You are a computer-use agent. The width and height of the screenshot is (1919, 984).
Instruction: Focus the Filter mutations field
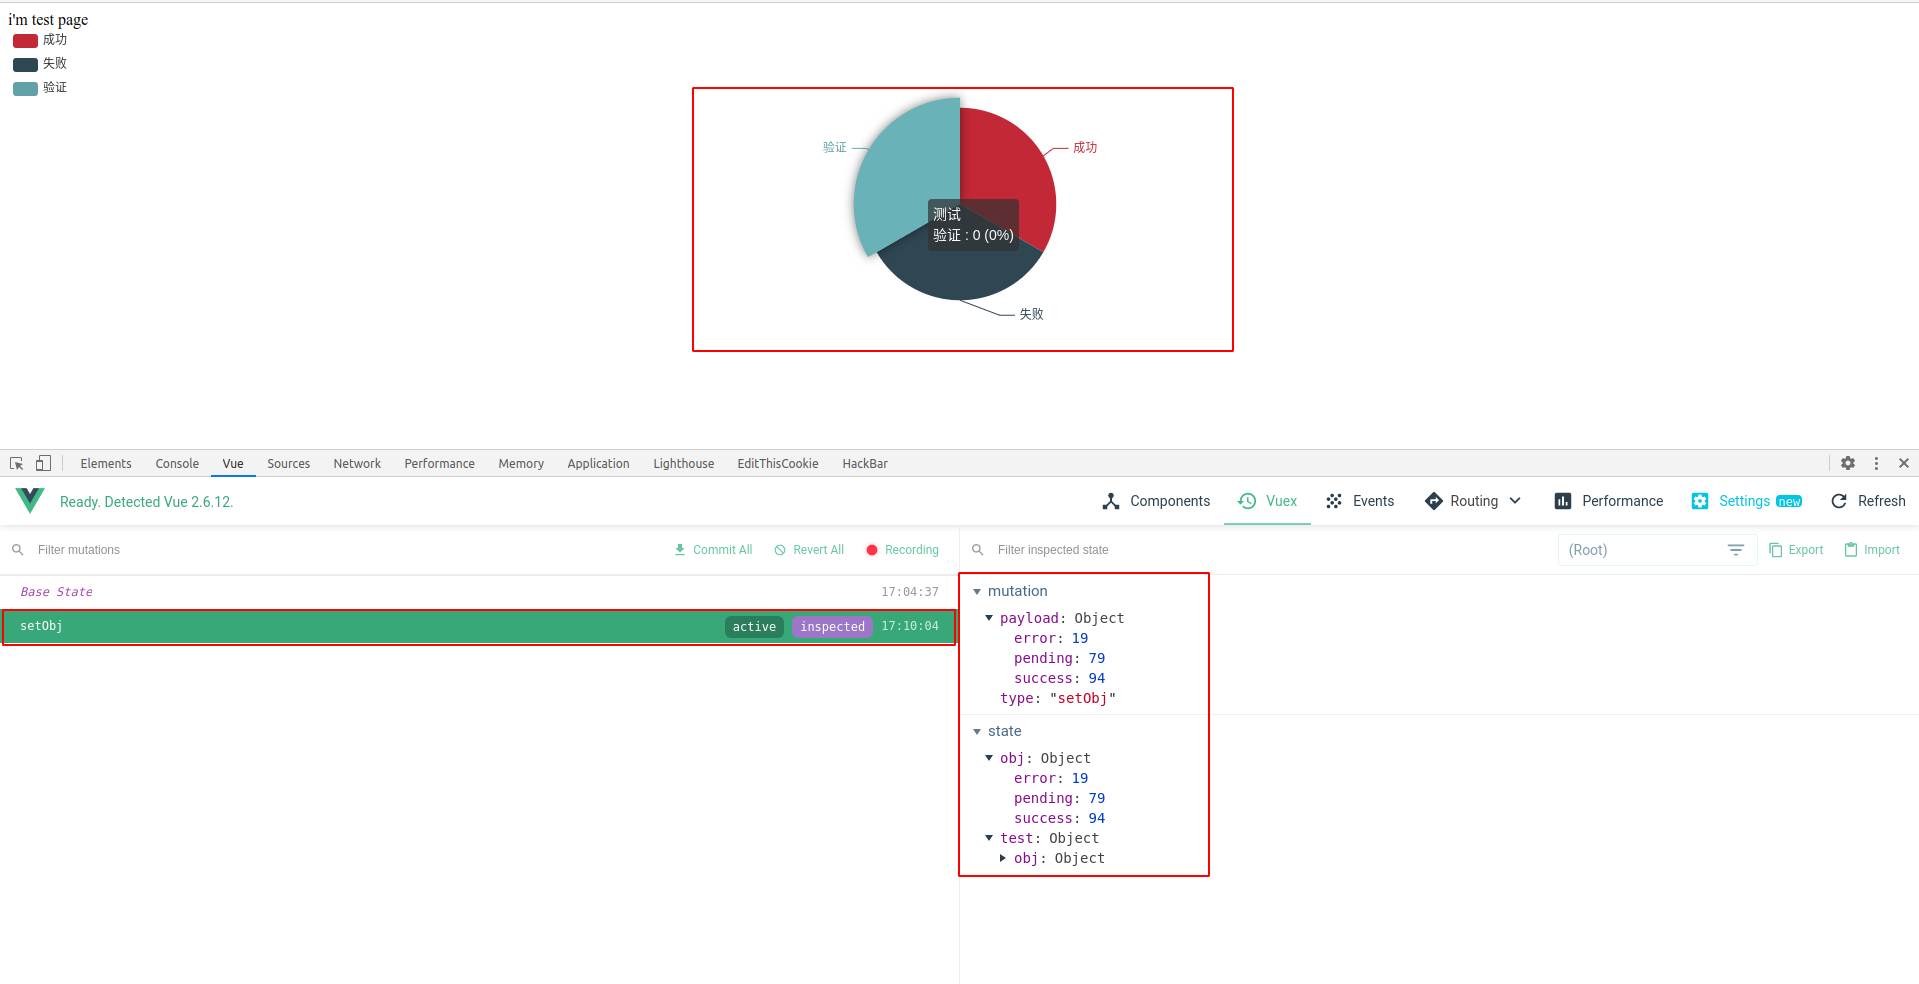click(340, 550)
